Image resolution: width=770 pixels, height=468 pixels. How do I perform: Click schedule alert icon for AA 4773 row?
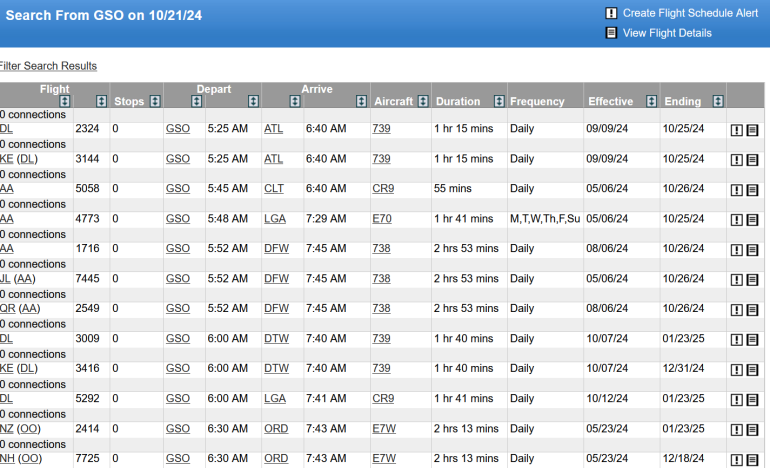736,220
